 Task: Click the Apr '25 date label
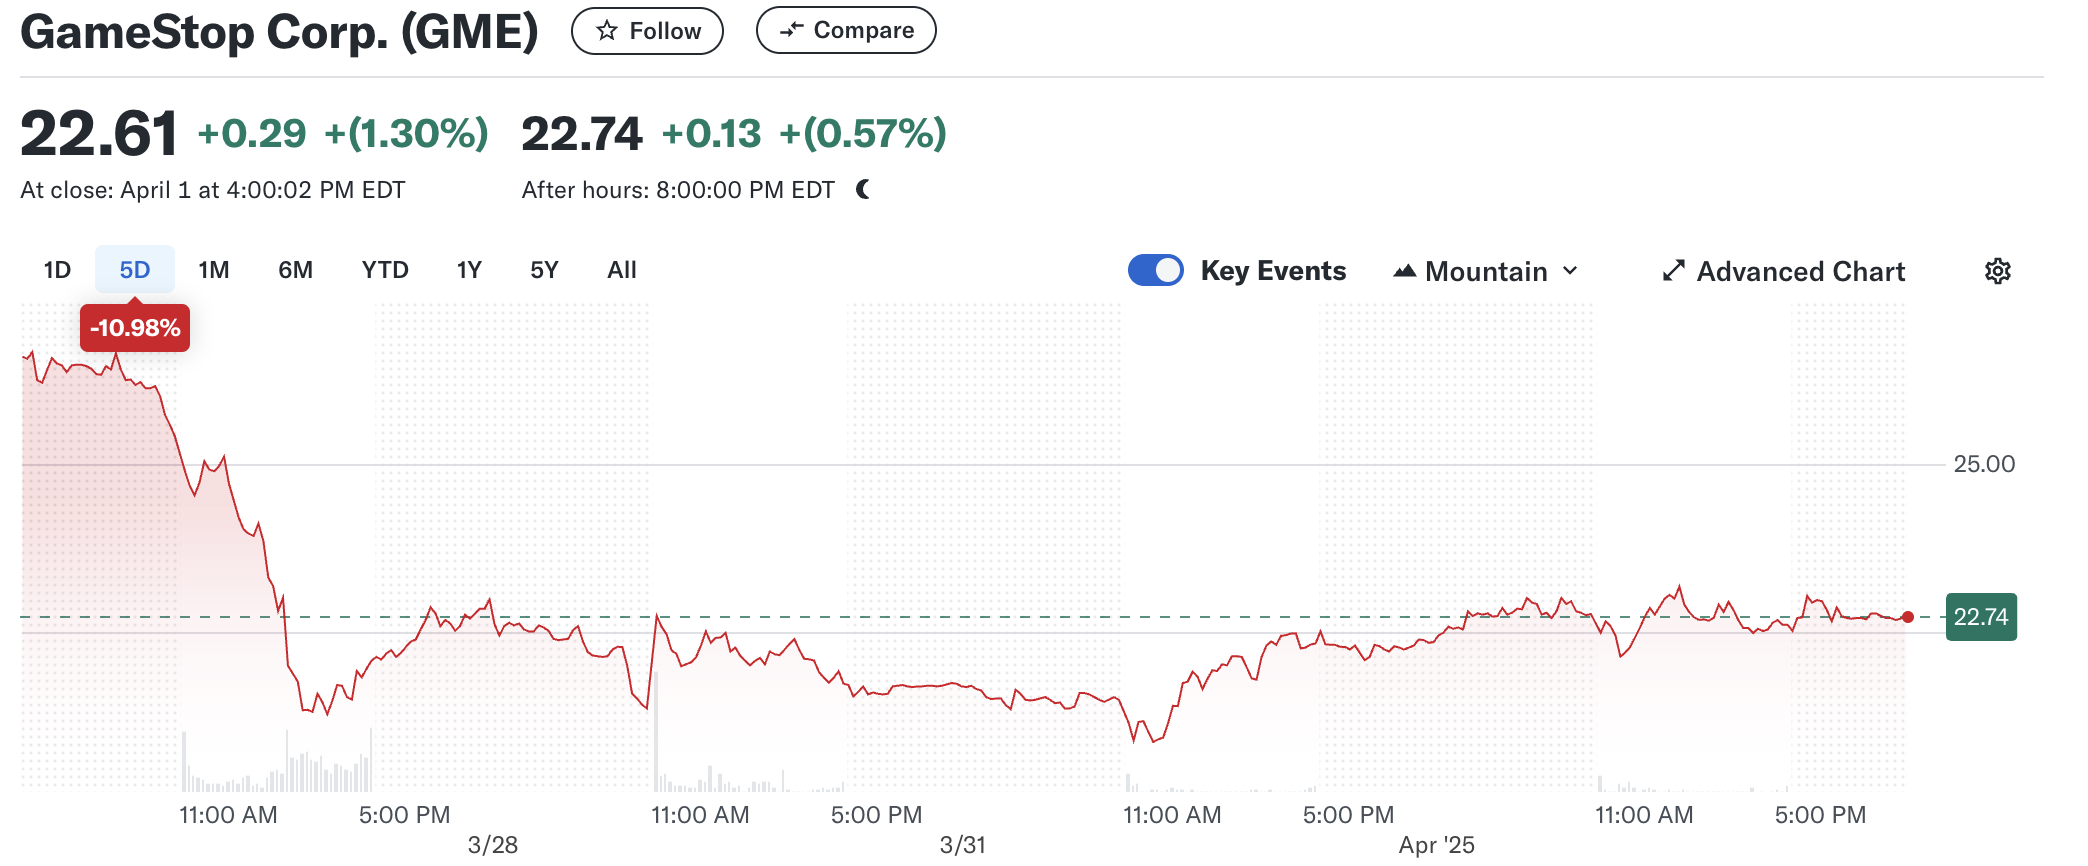coord(1436,845)
